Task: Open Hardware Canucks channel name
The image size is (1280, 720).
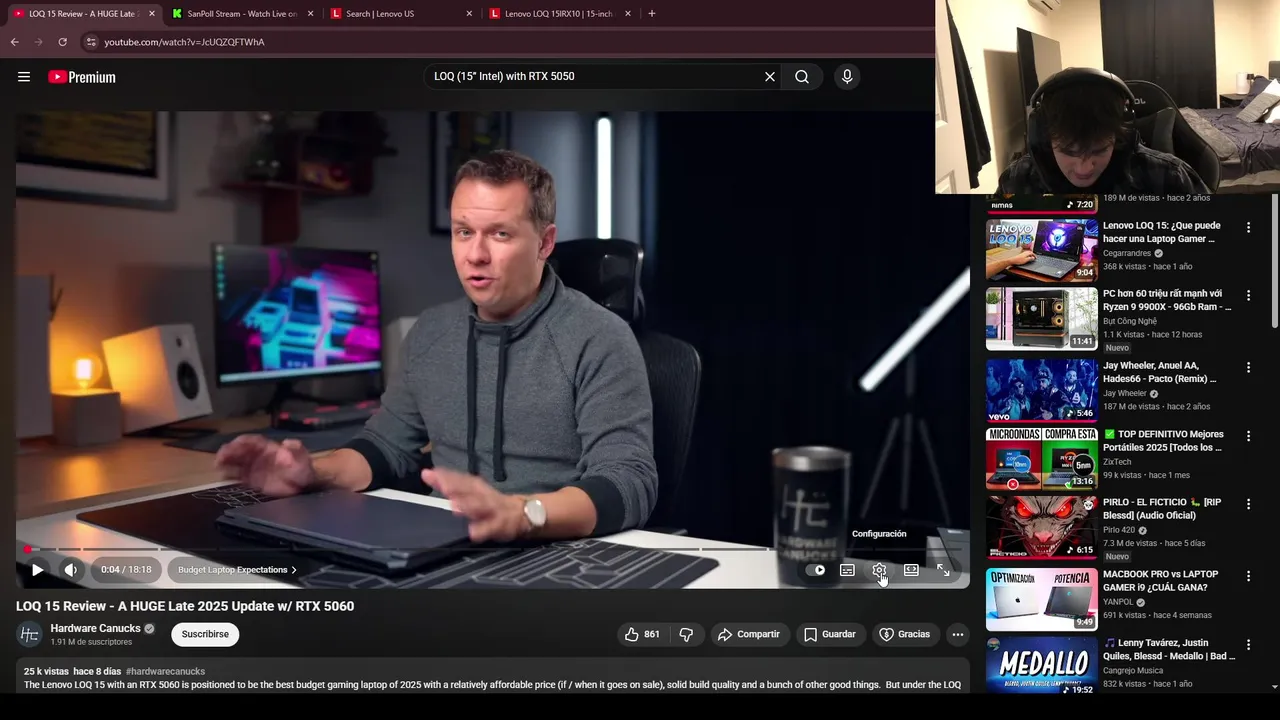Action: (96, 628)
